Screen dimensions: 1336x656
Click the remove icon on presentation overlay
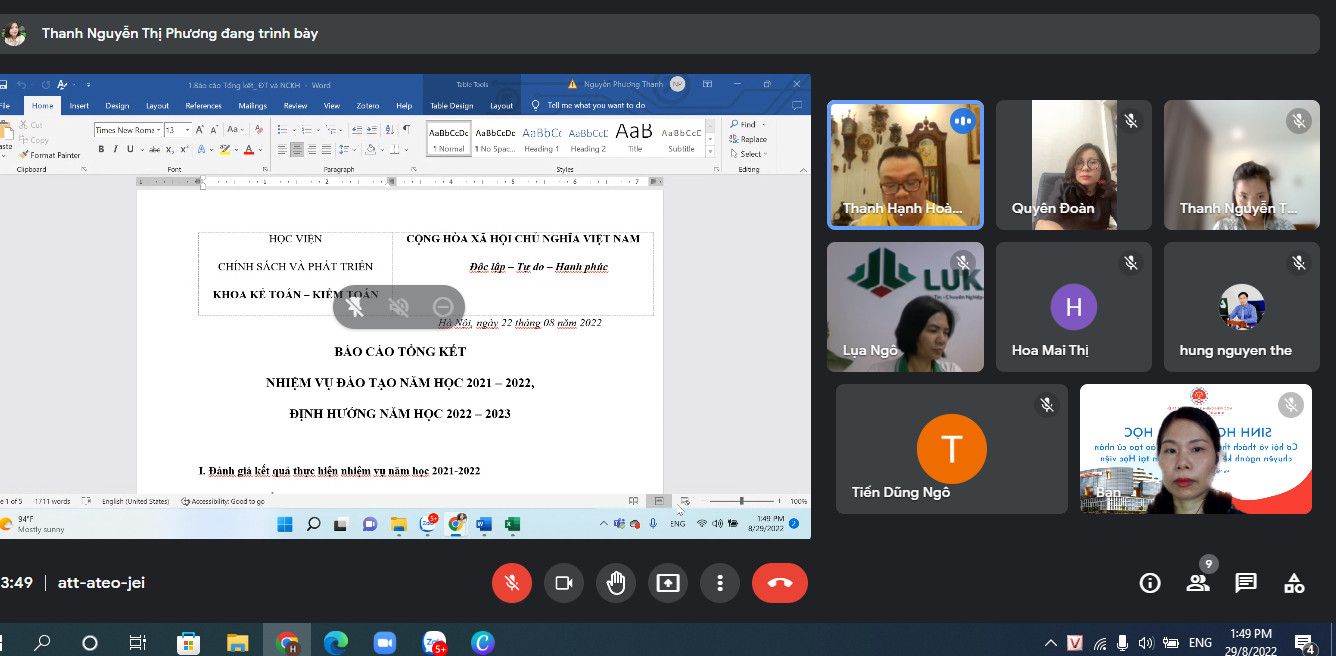(x=443, y=307)
